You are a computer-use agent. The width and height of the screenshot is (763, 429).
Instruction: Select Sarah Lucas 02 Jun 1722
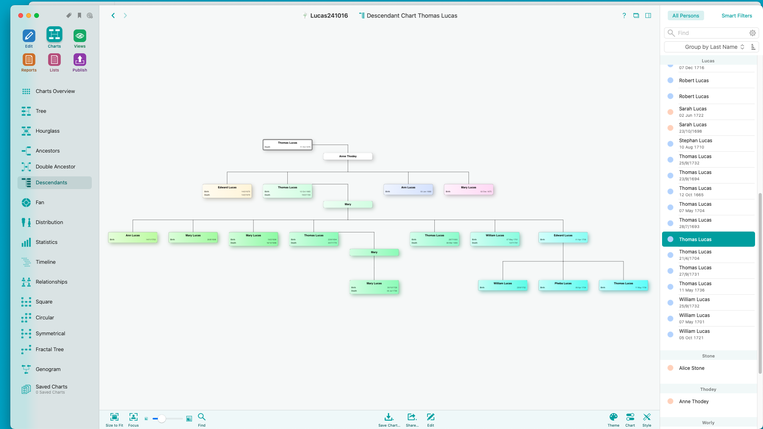point(708,112)
